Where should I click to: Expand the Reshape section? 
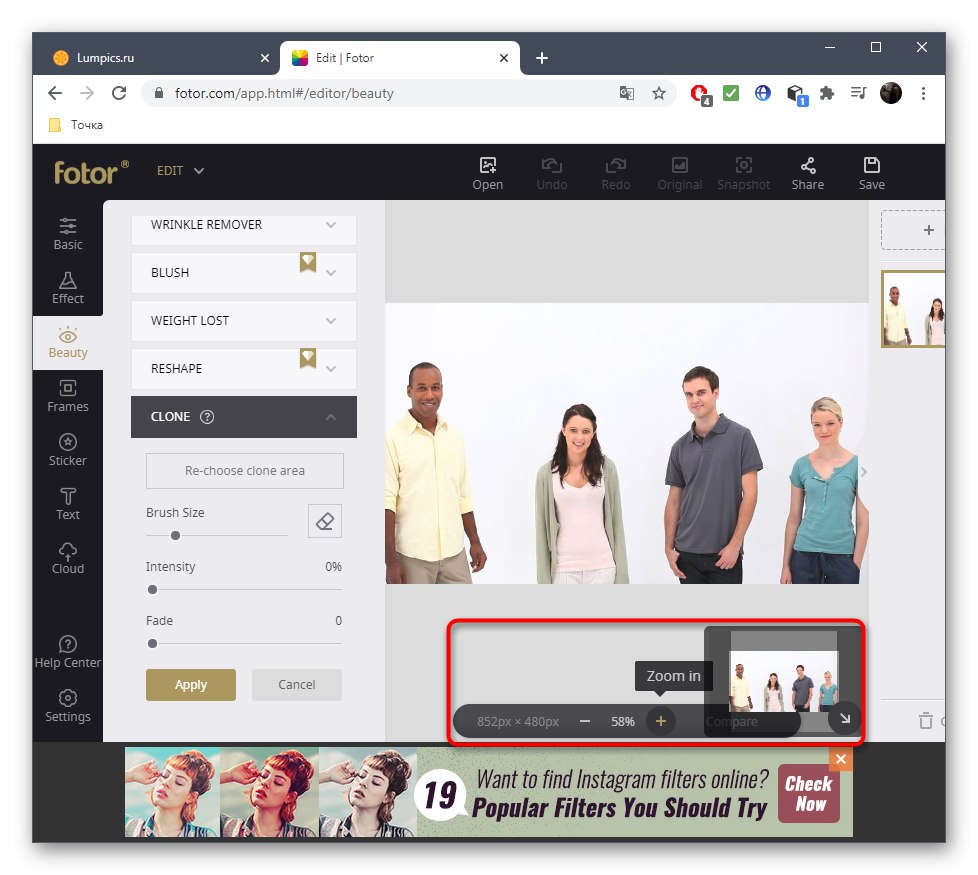click(x=243, y=369)
